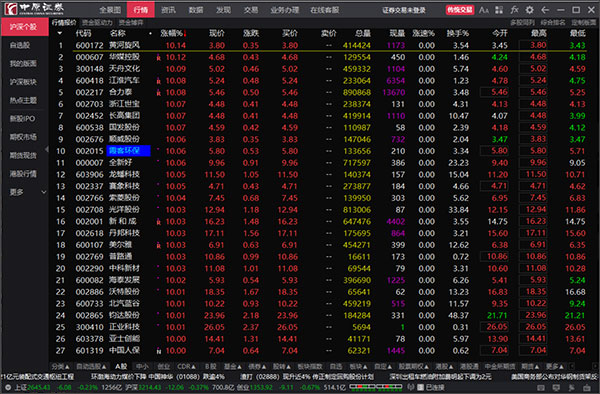Click the 传统交易 red button
The width and height of the screenshot is (600, 394).
coord(460,10)
